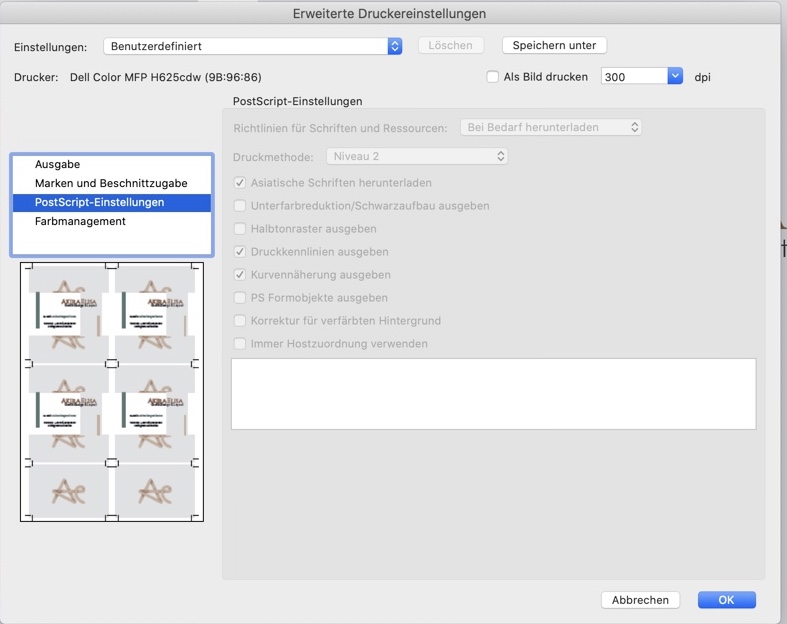Confirm the settings with OK
Image resolution: width=787 pixels, height=624 pixels.
click(x=726, y=600)
